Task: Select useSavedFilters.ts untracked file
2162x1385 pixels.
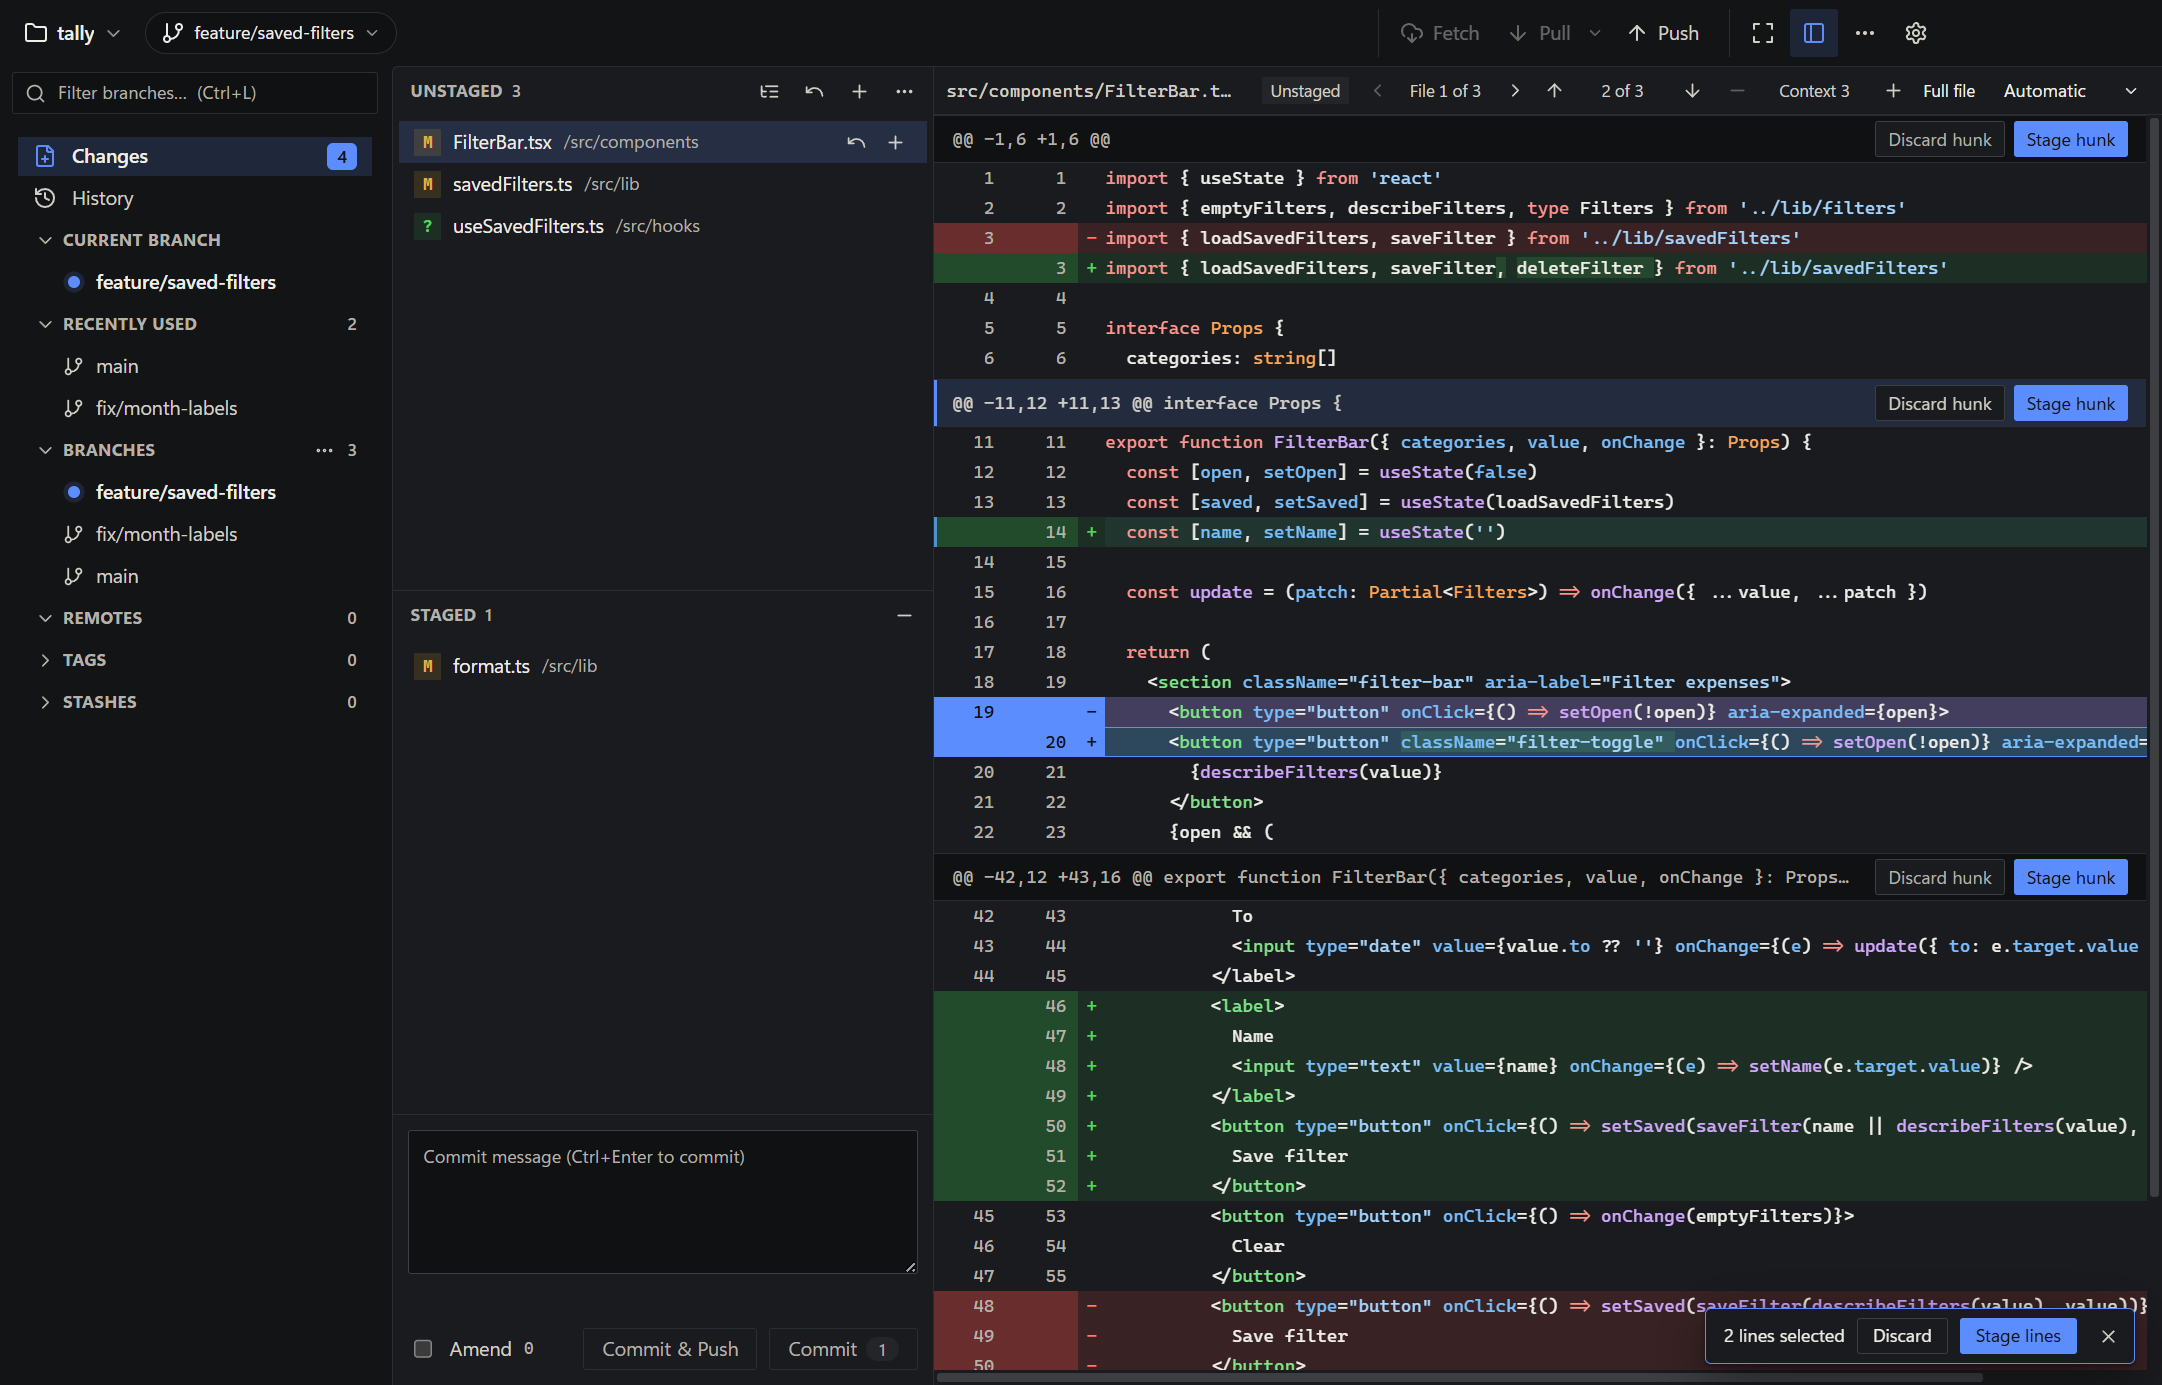Action: tap(662, 226)
